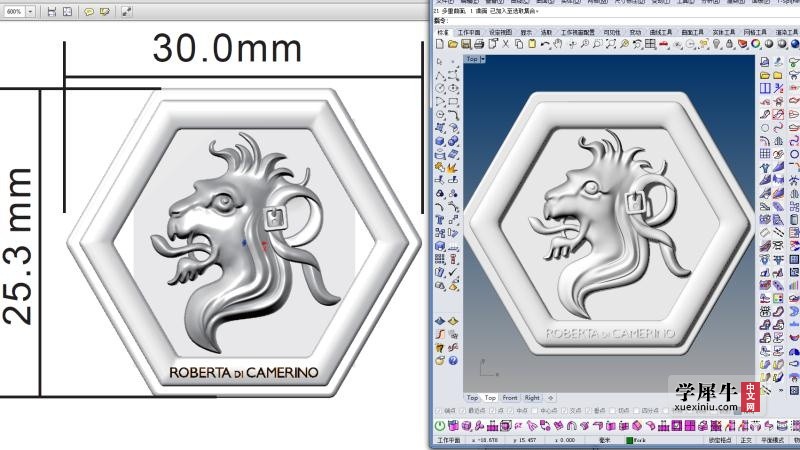
Task: Select the Box solid tool in sidebar
Action: tap(440, 141)
